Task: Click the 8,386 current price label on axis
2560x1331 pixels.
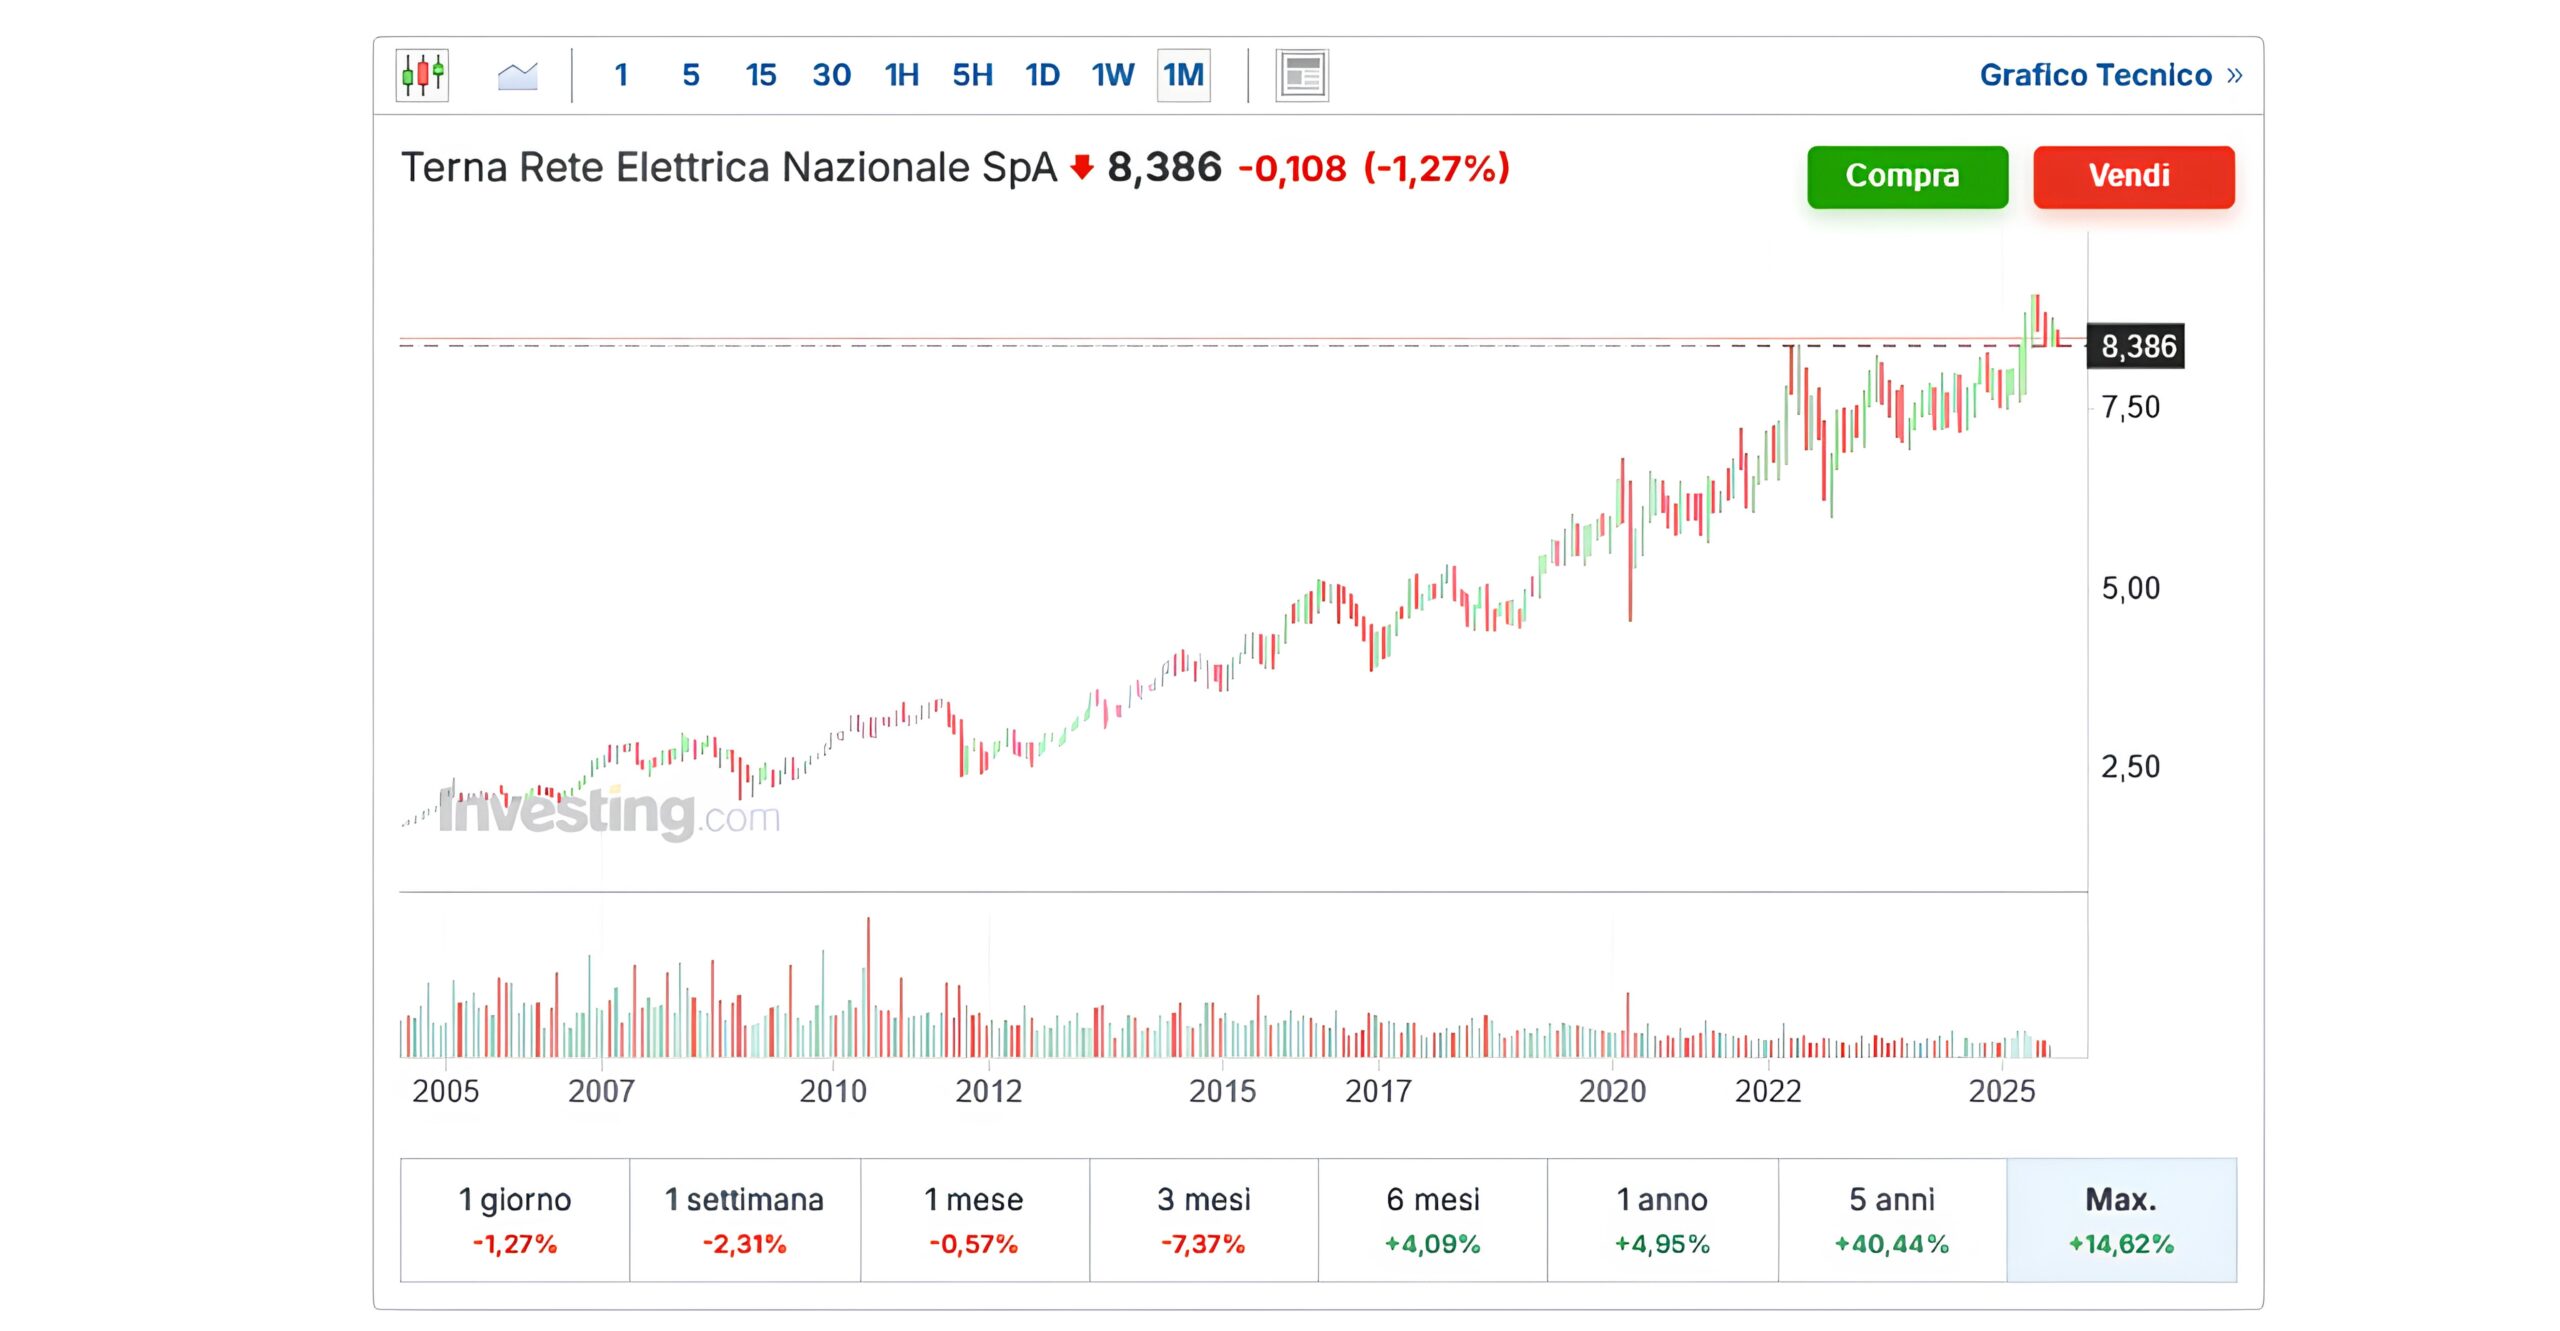Action: (x=2135, y=346)
